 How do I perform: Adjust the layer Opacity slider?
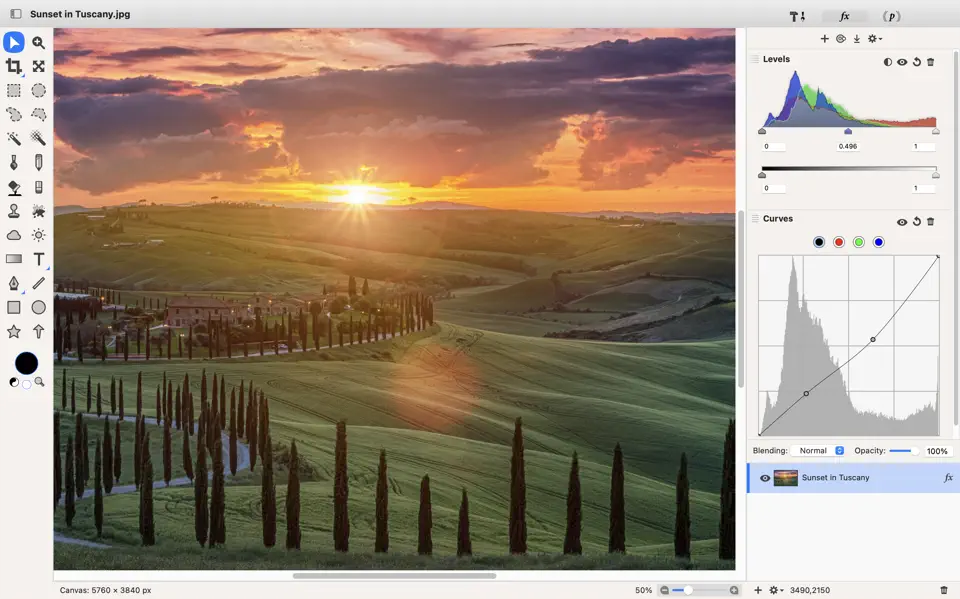(903, 451)
